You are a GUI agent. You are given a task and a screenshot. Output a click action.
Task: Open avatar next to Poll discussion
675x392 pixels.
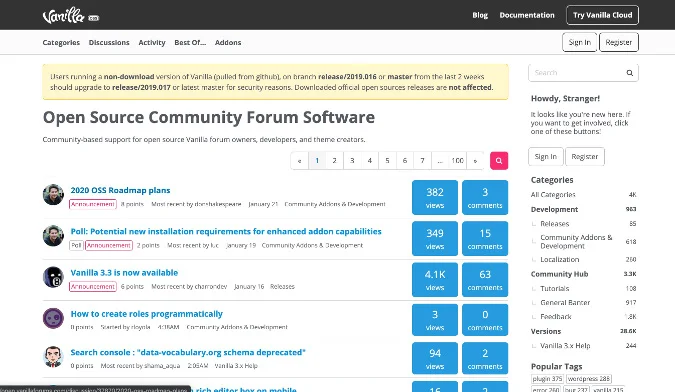[53, 235]
